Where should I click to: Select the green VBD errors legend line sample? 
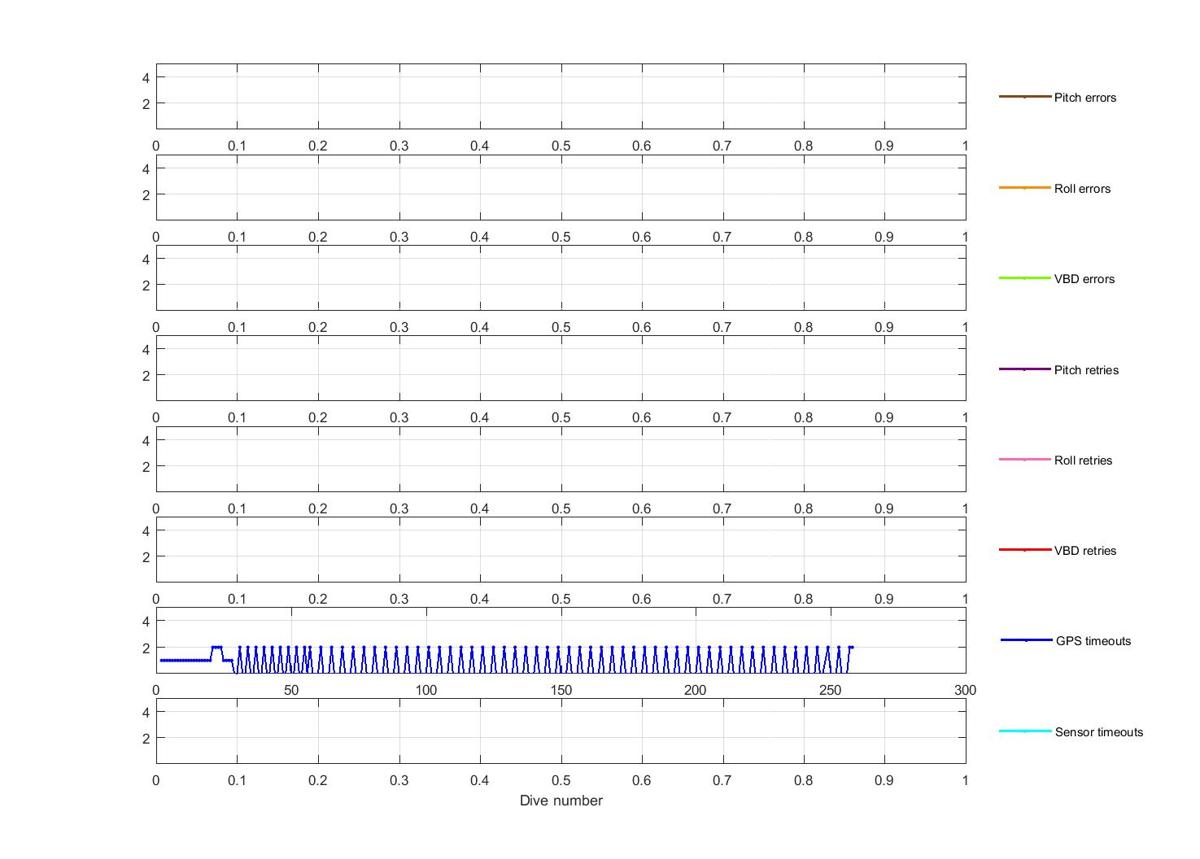1025,278
